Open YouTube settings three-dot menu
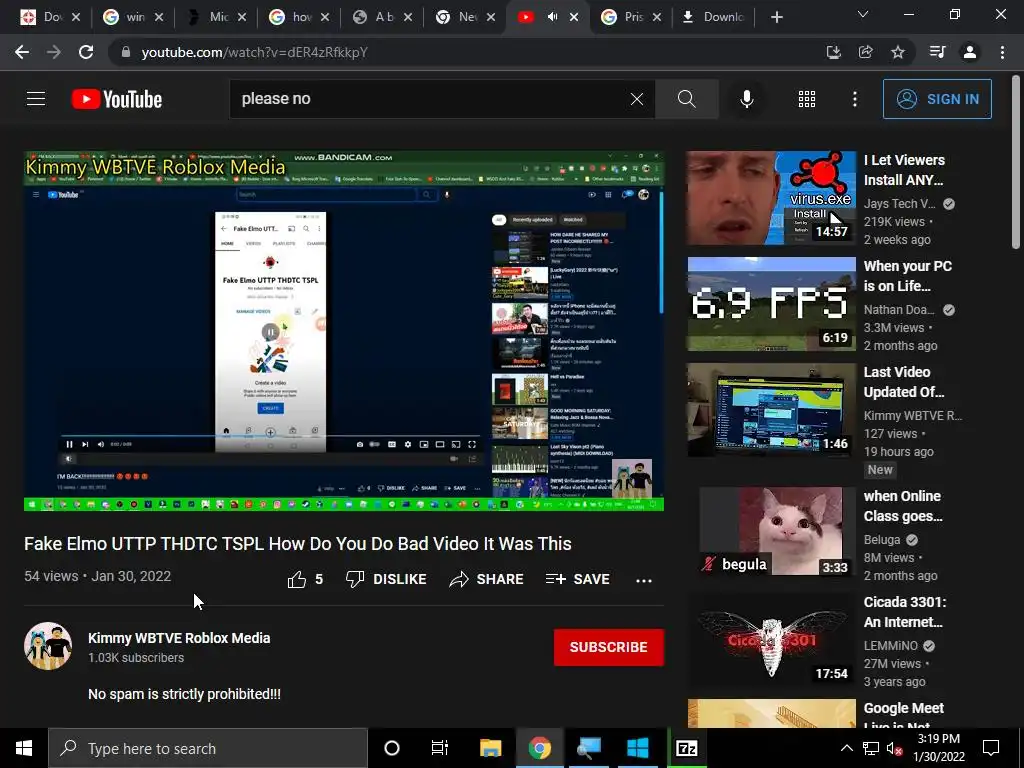 click(854, 99)
